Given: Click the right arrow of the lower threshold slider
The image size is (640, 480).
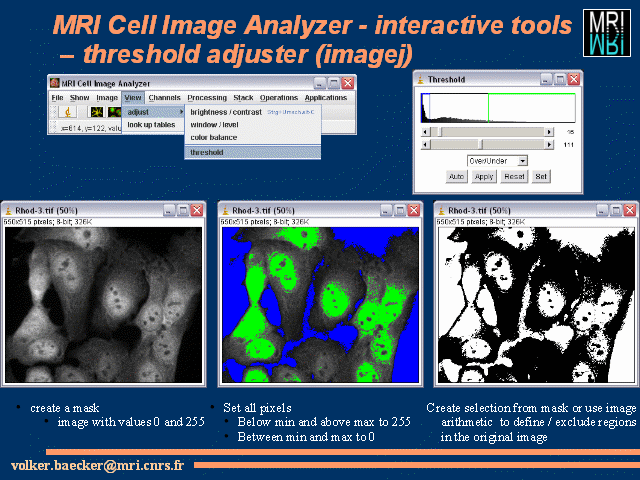Looking at the screenshot, I should click(549, 144).
